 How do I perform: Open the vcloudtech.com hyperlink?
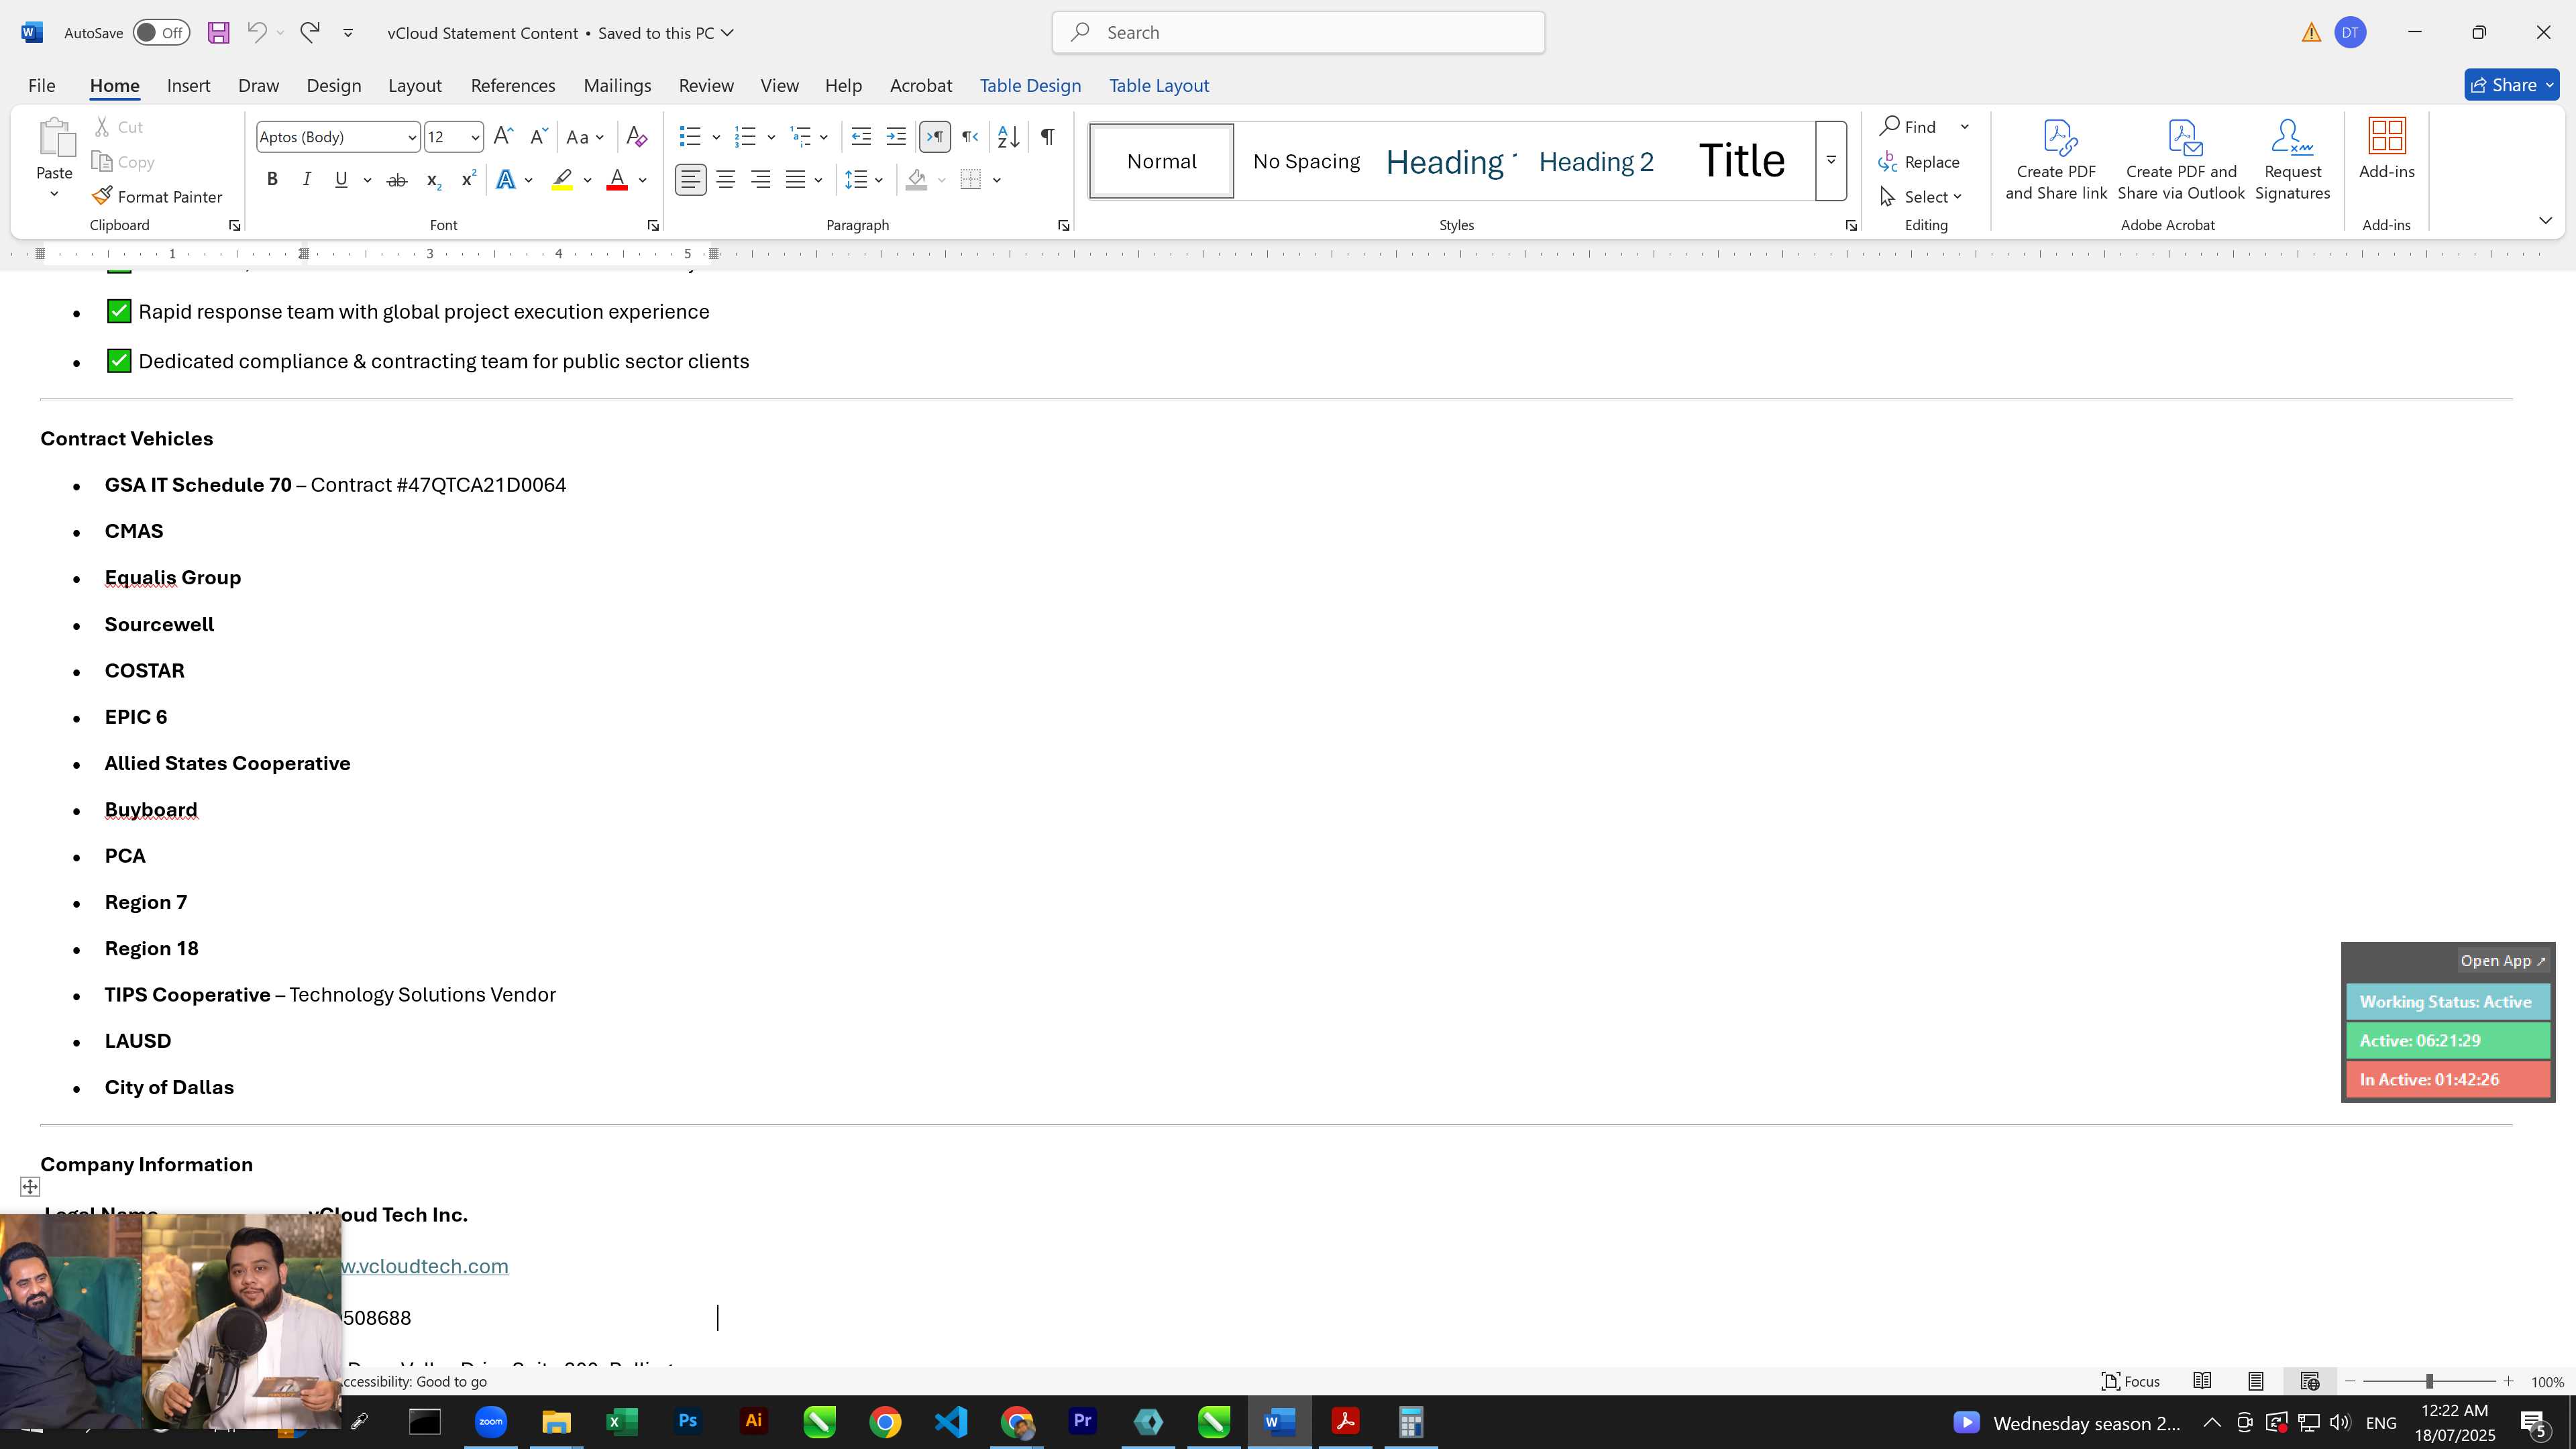click(x=425, y=1266)
